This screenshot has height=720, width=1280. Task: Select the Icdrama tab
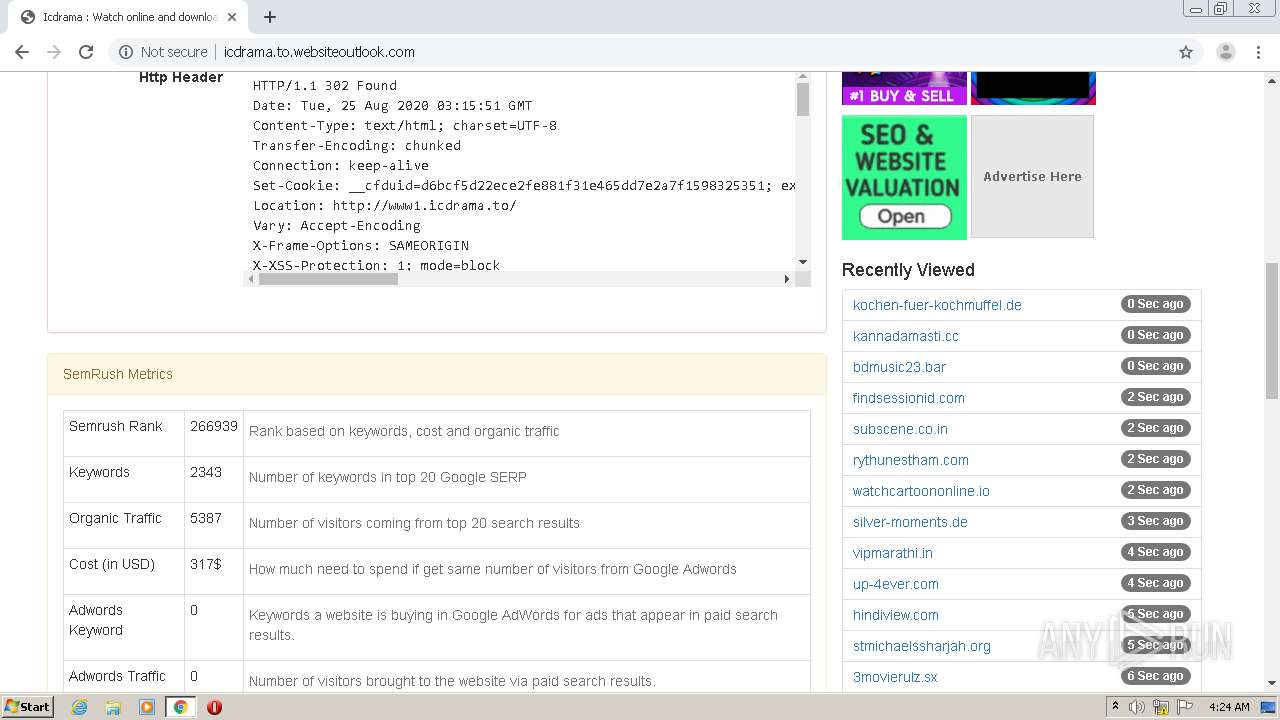(130, 17)
